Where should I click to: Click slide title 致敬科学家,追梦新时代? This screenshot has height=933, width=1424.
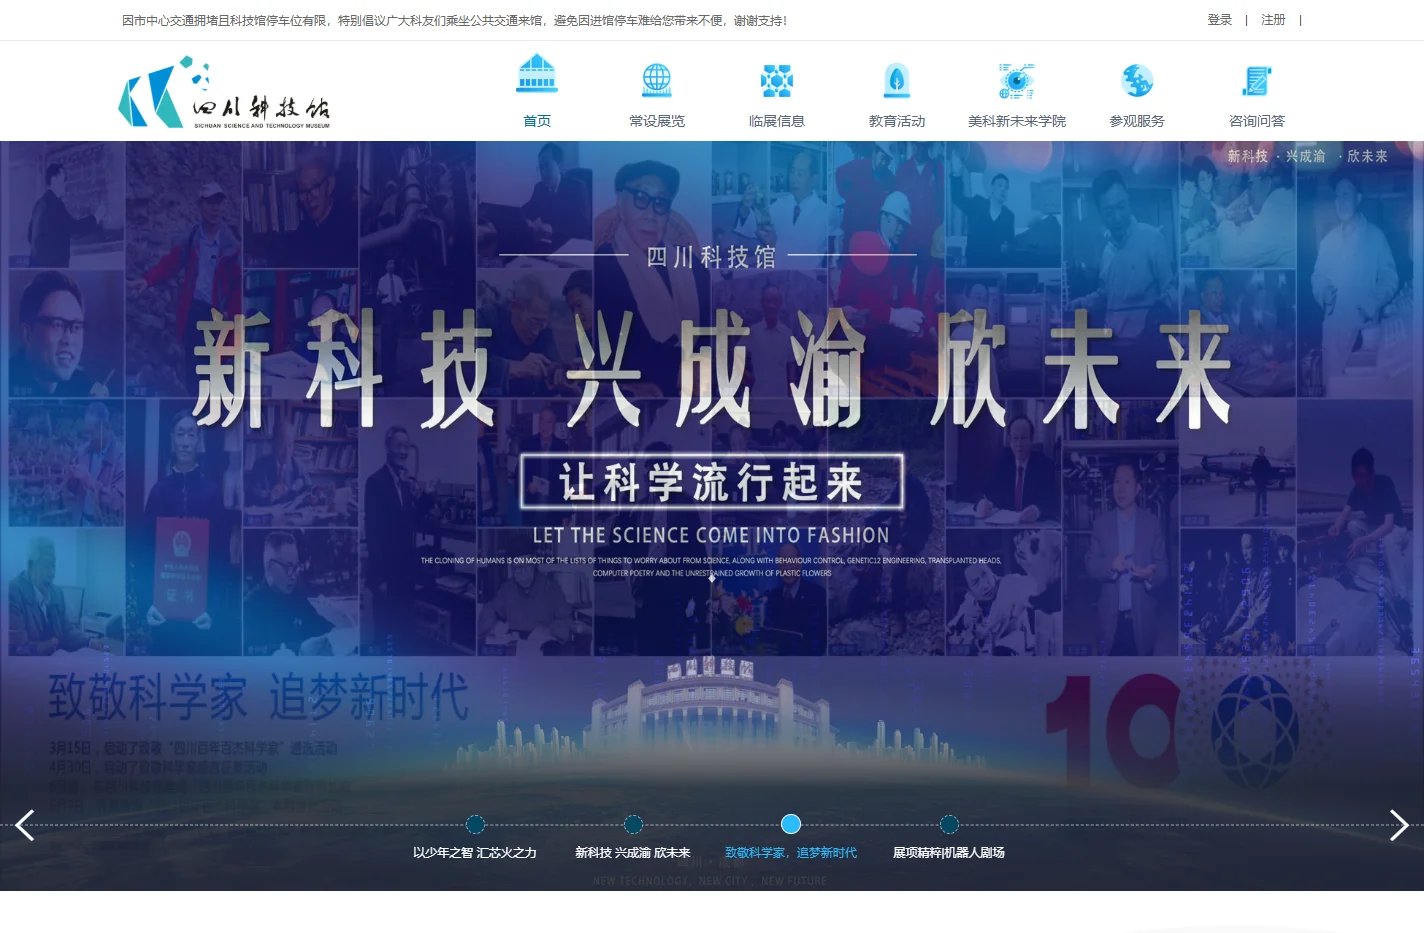tap(791, 853)
